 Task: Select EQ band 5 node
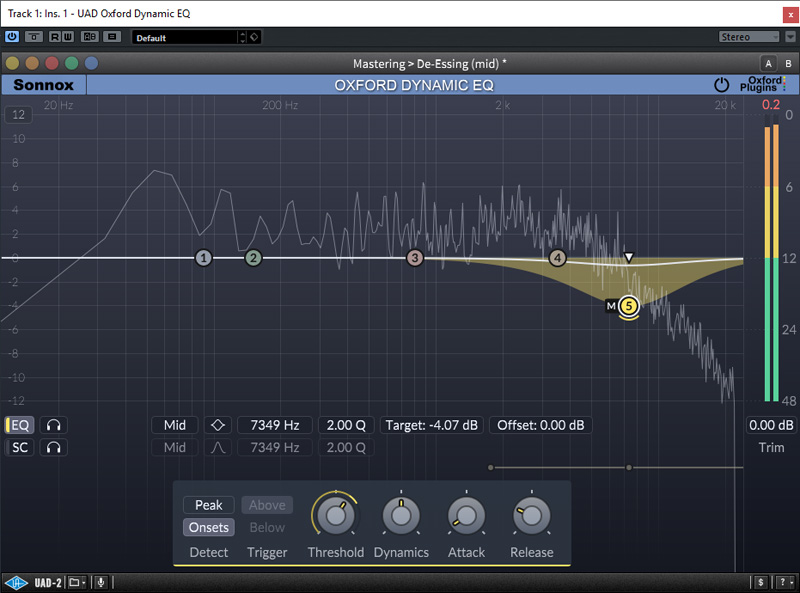point(628,306)
